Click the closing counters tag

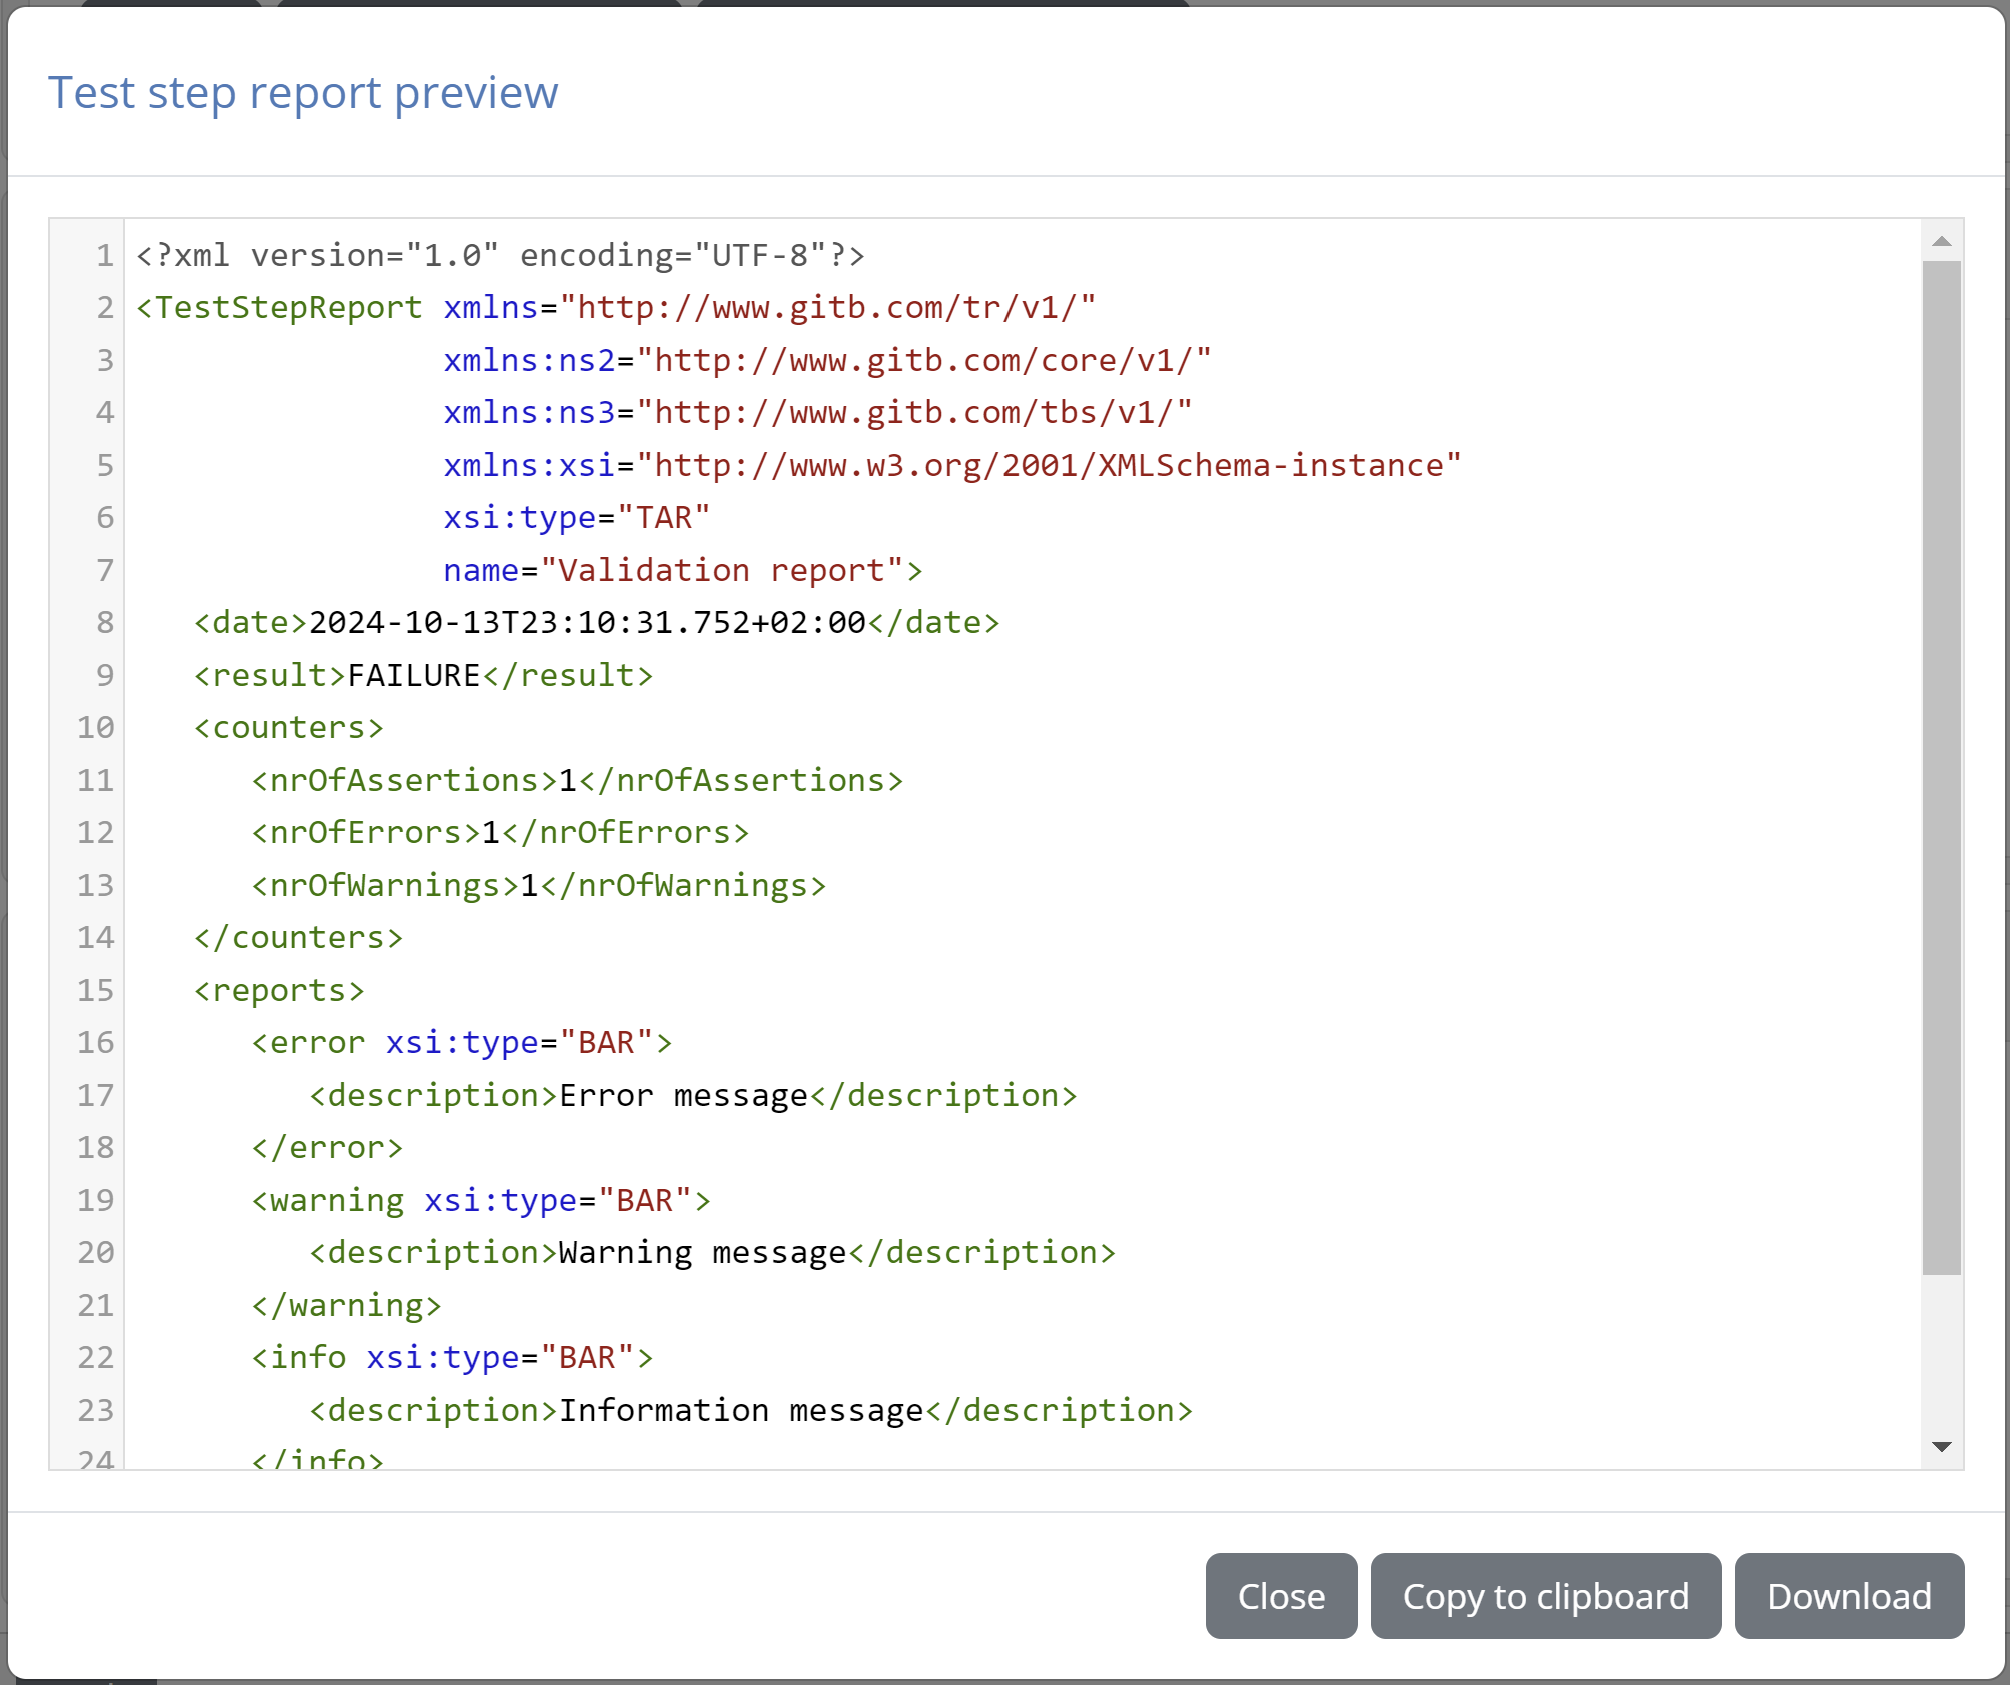298,937
